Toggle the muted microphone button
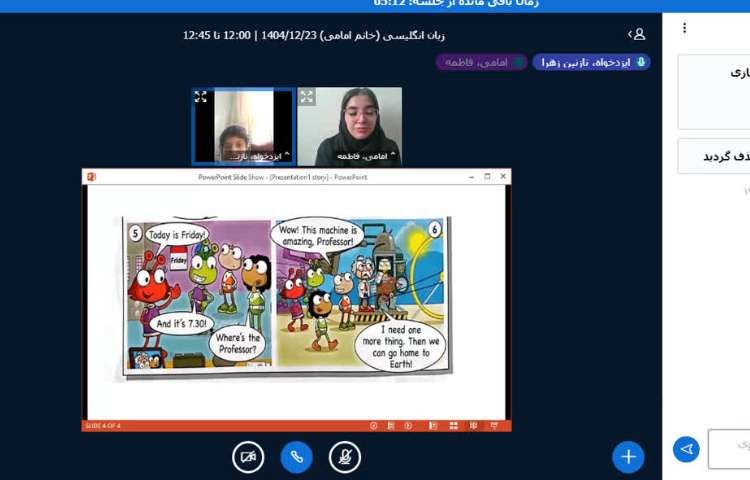Screen dimensions: 750x480 [x=344, y=457]
